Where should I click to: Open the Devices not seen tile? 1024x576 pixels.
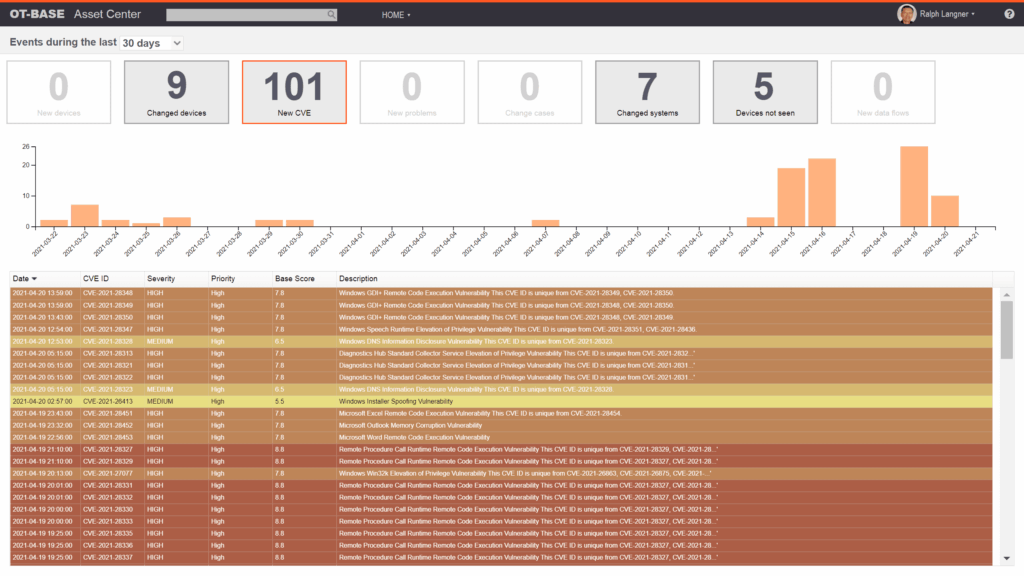765,92
